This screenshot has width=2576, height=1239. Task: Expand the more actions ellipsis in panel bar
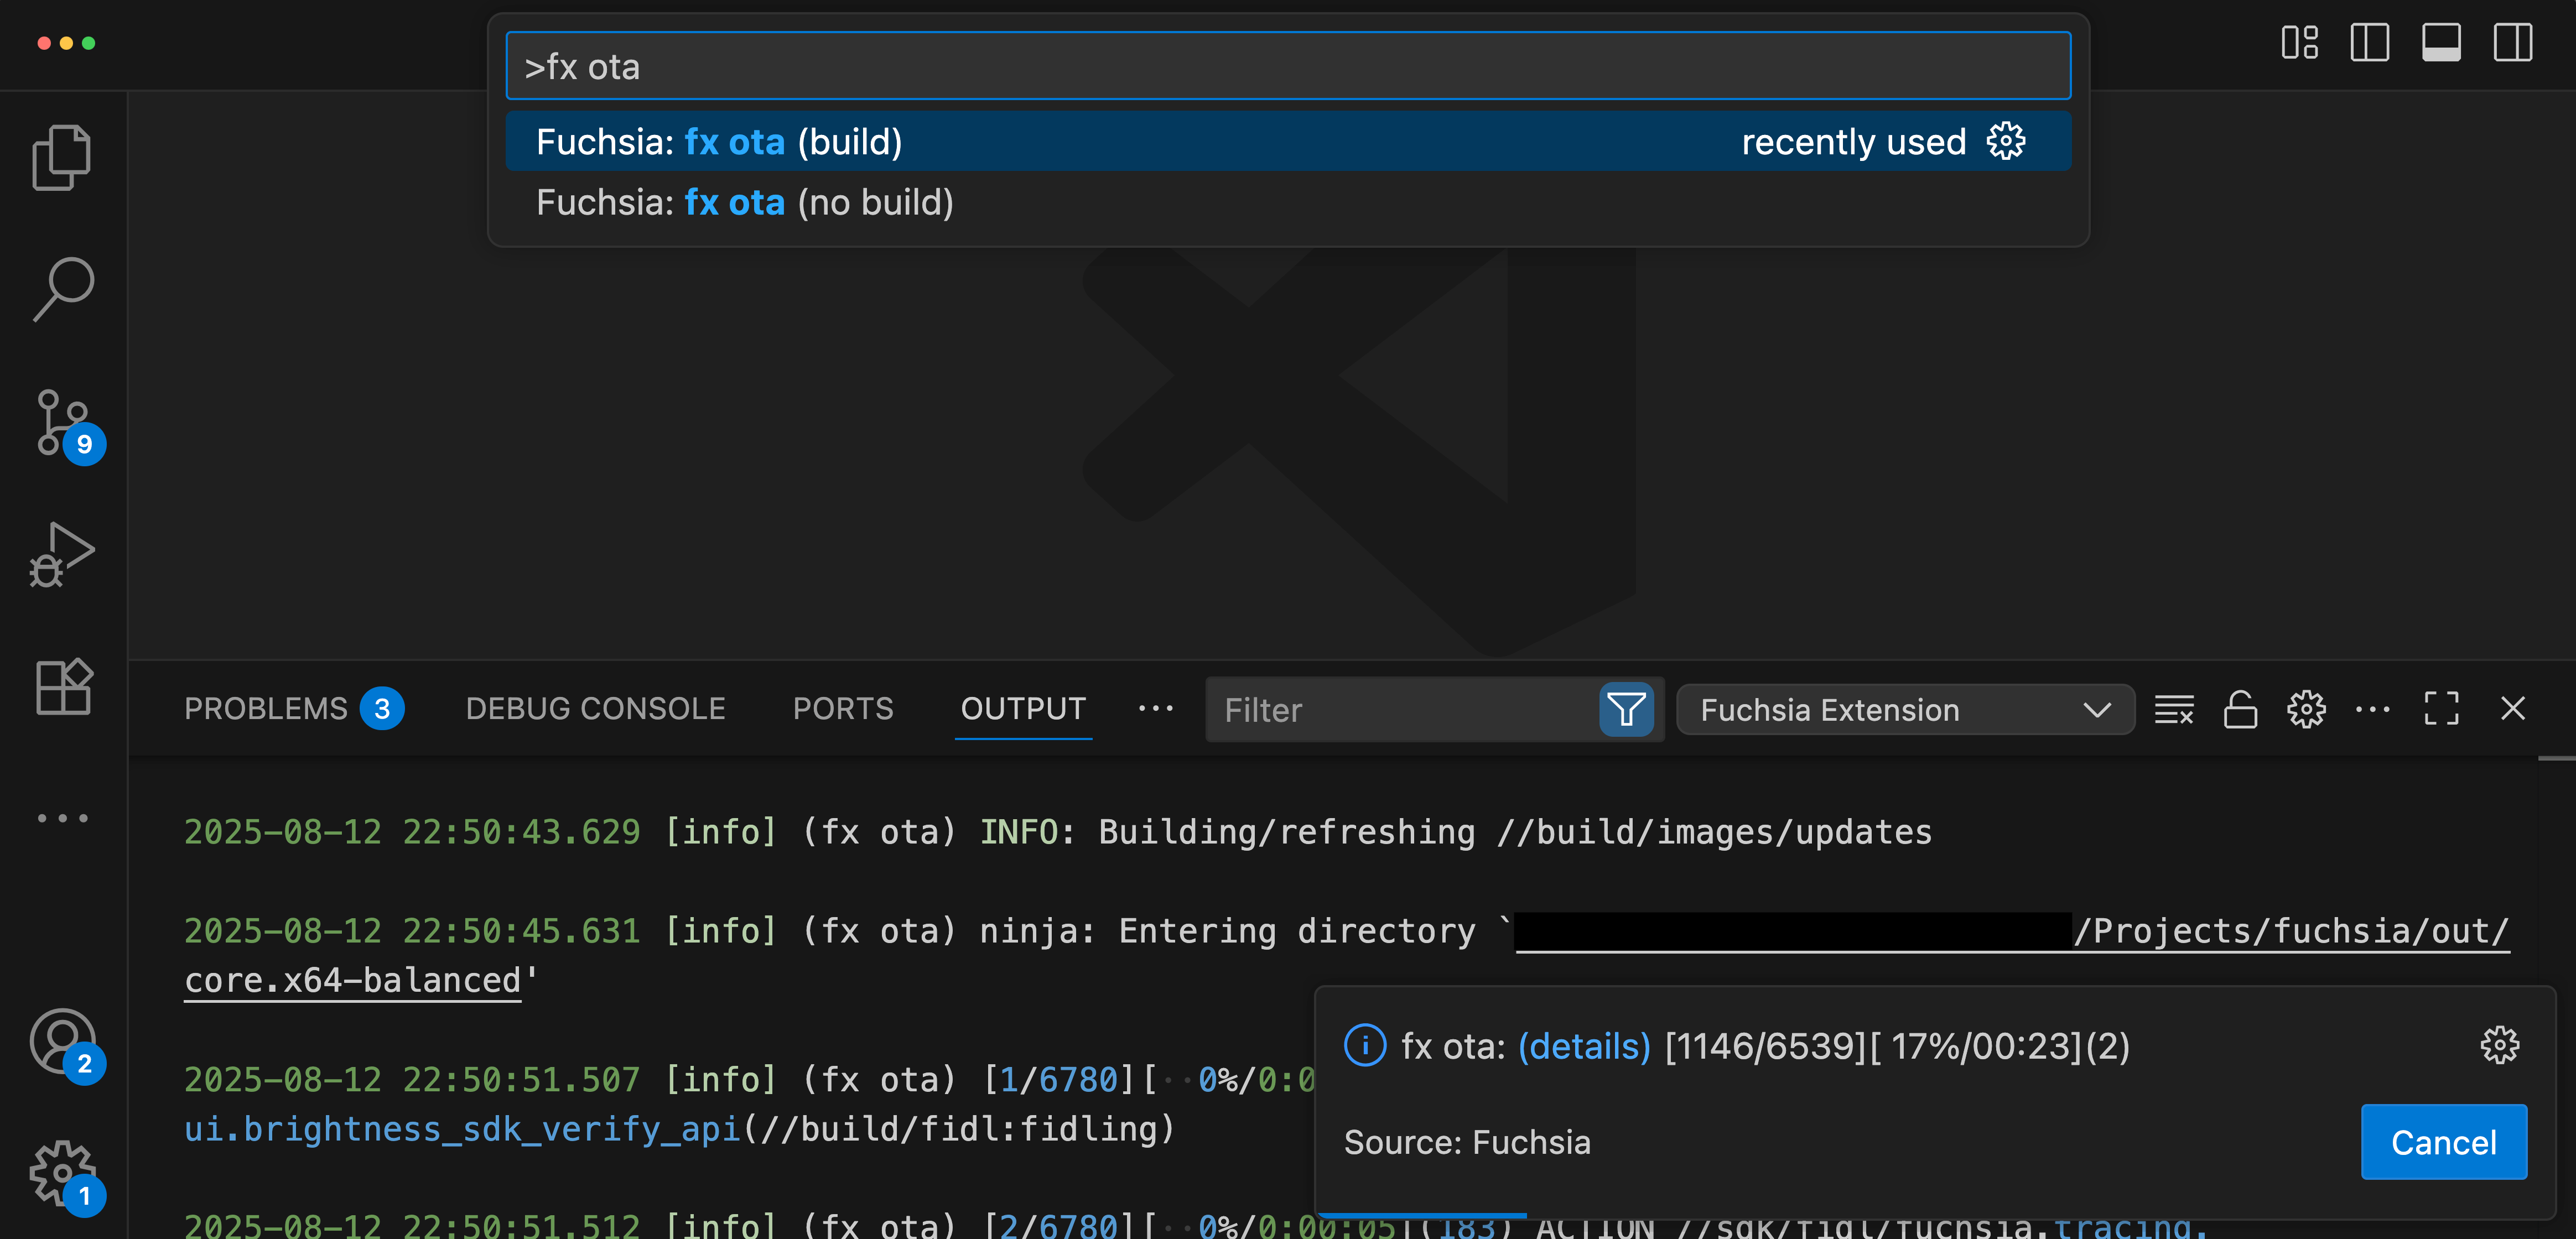2374,710
